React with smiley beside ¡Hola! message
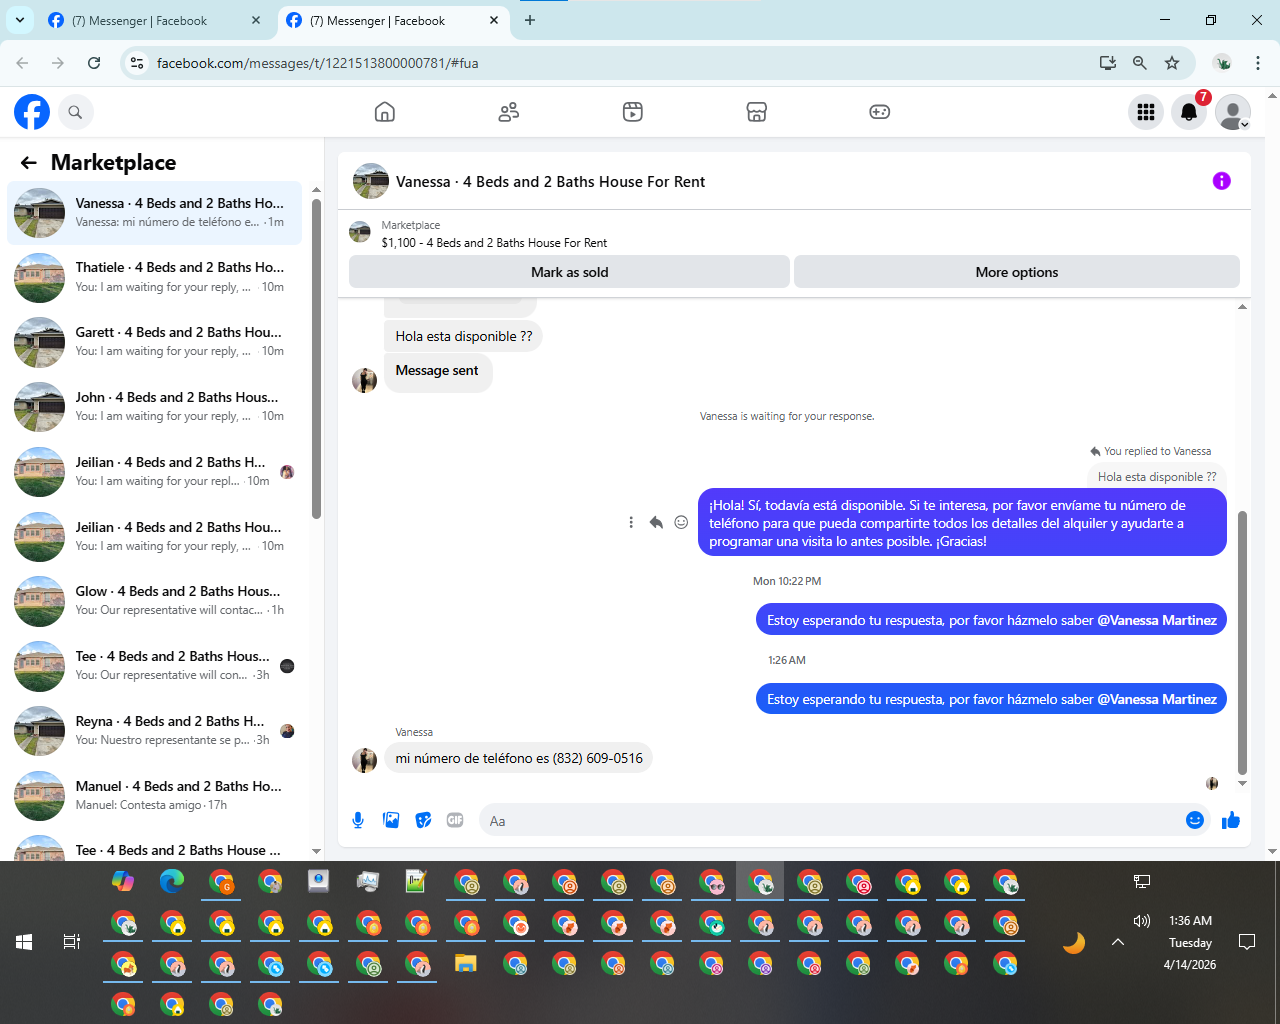 pos(681,522)
